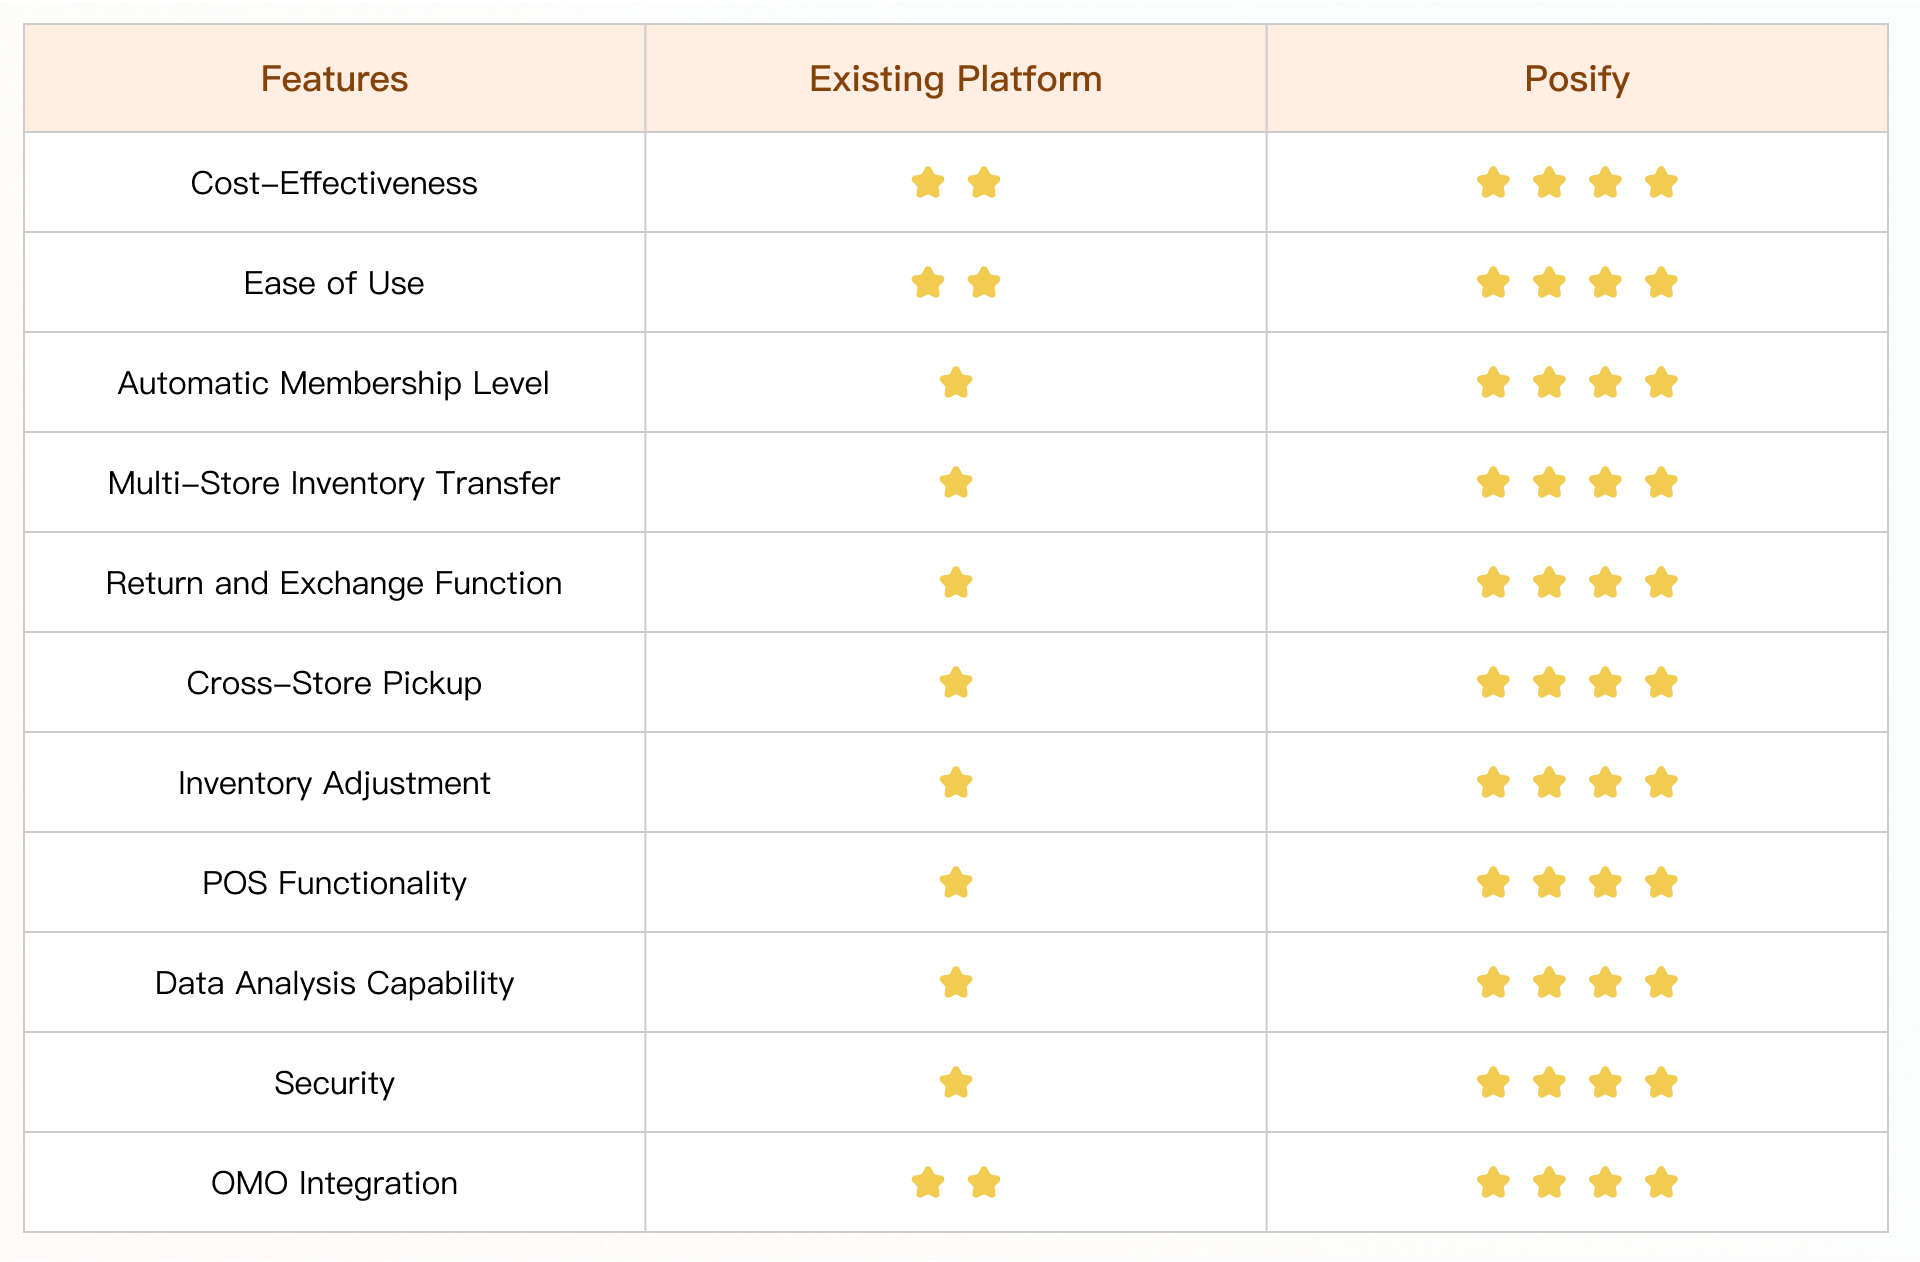The width and height of the screenshot is (1920, 1262).
Task: Select Multi-Store Inventory Transfer label
Action: 334,483
